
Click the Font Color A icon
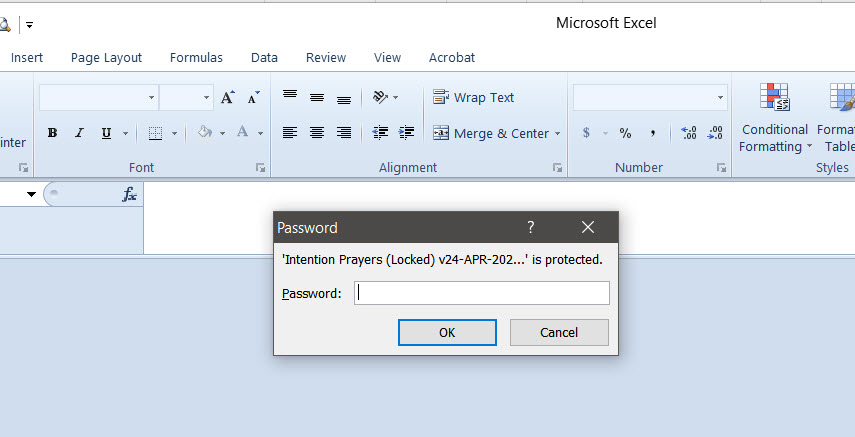(x=243, y=133)
